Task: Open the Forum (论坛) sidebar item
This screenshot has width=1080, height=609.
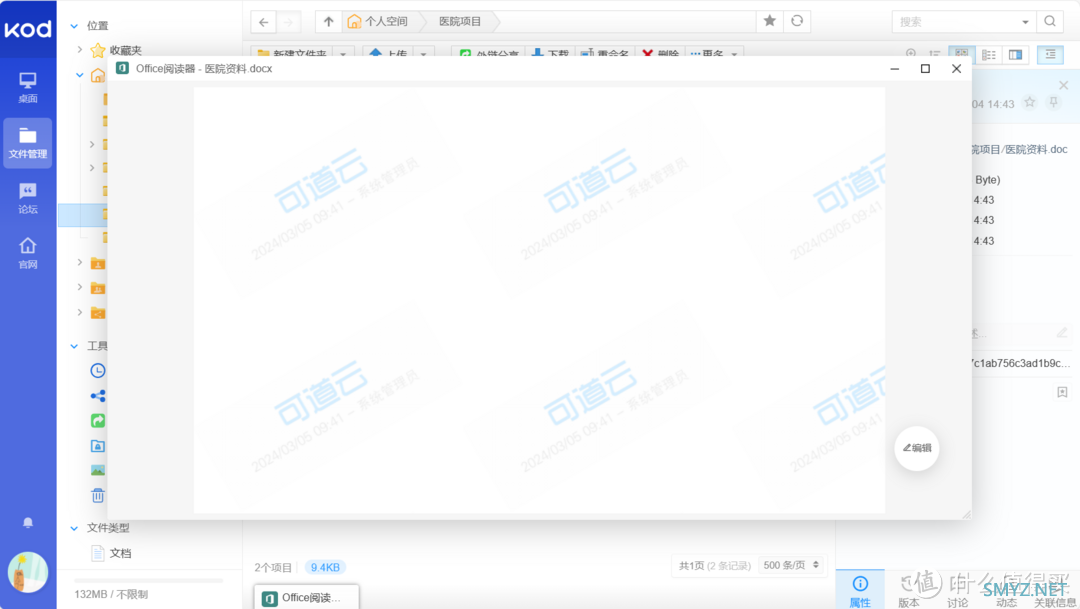Action: click(28, 198)
